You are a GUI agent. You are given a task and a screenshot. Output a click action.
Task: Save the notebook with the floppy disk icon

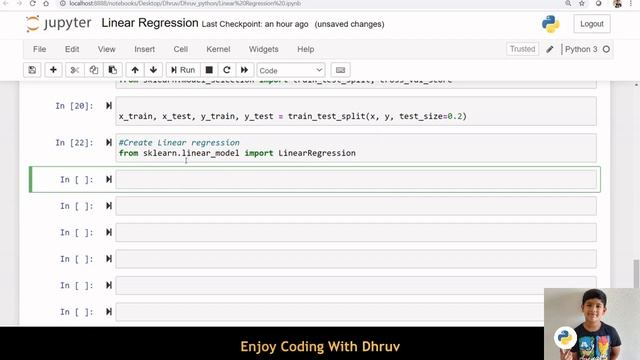[x=32, y=70]
